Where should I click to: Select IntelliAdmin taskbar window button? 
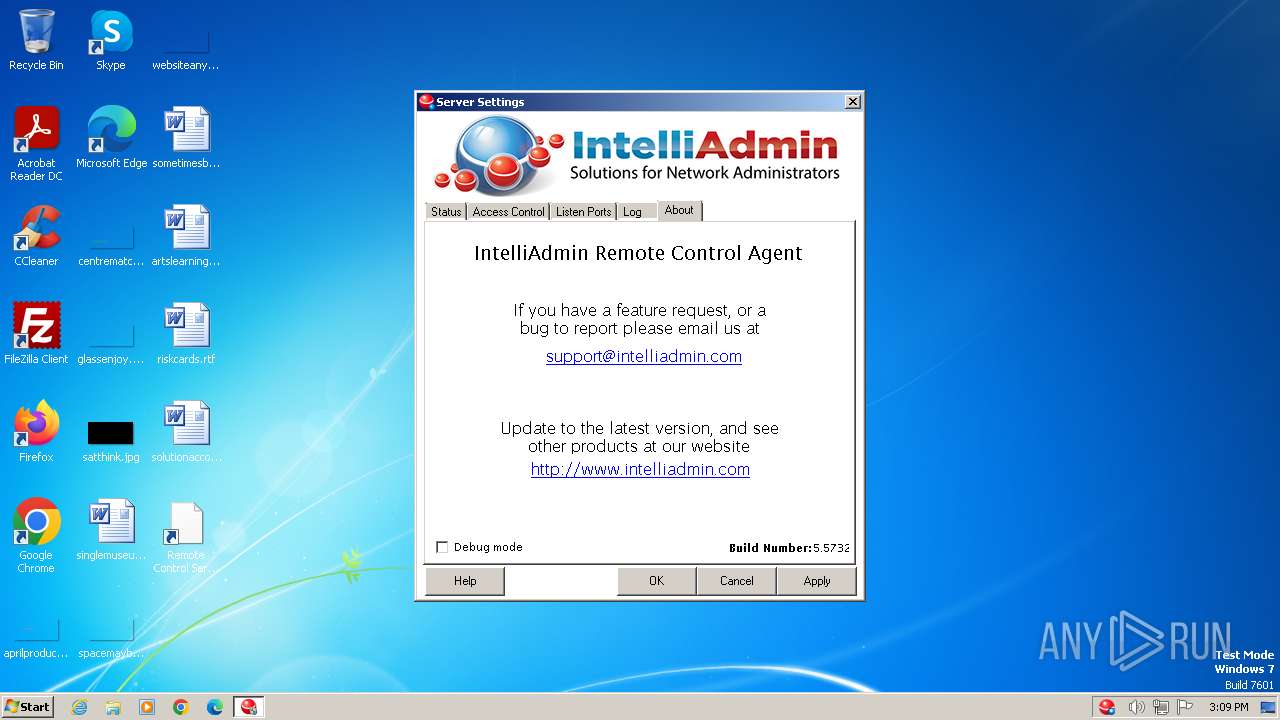tap(249, 707)
